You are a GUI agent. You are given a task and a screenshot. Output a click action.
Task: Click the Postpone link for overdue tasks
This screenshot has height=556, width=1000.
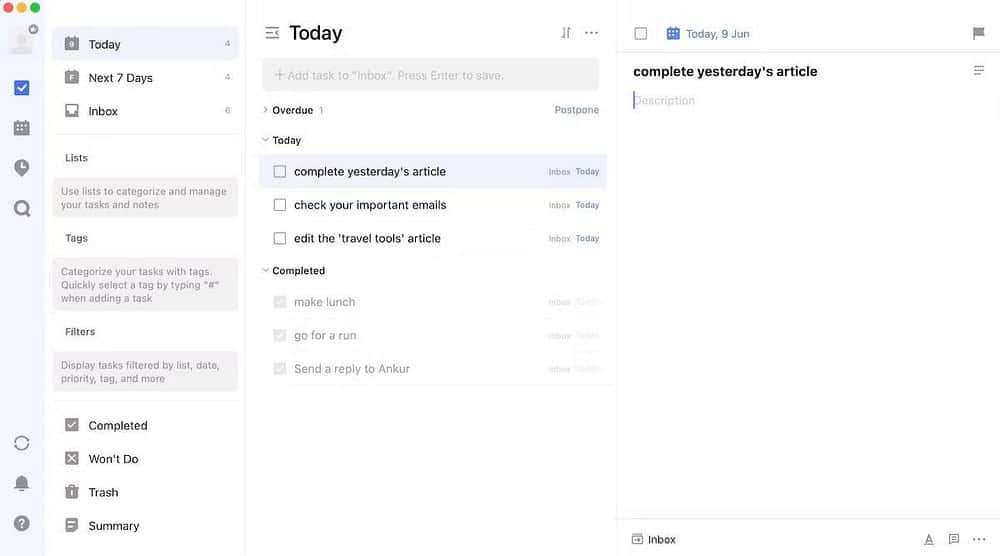click(x=577, y=110)
